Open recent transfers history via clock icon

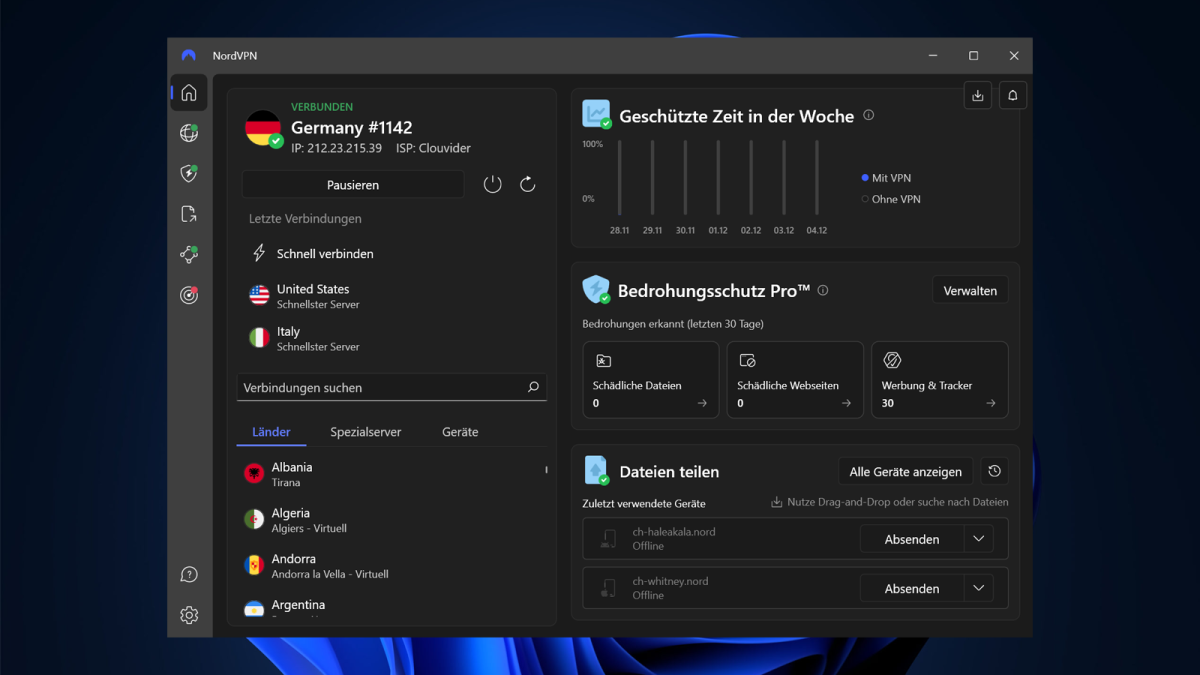(x=996, y=471)
